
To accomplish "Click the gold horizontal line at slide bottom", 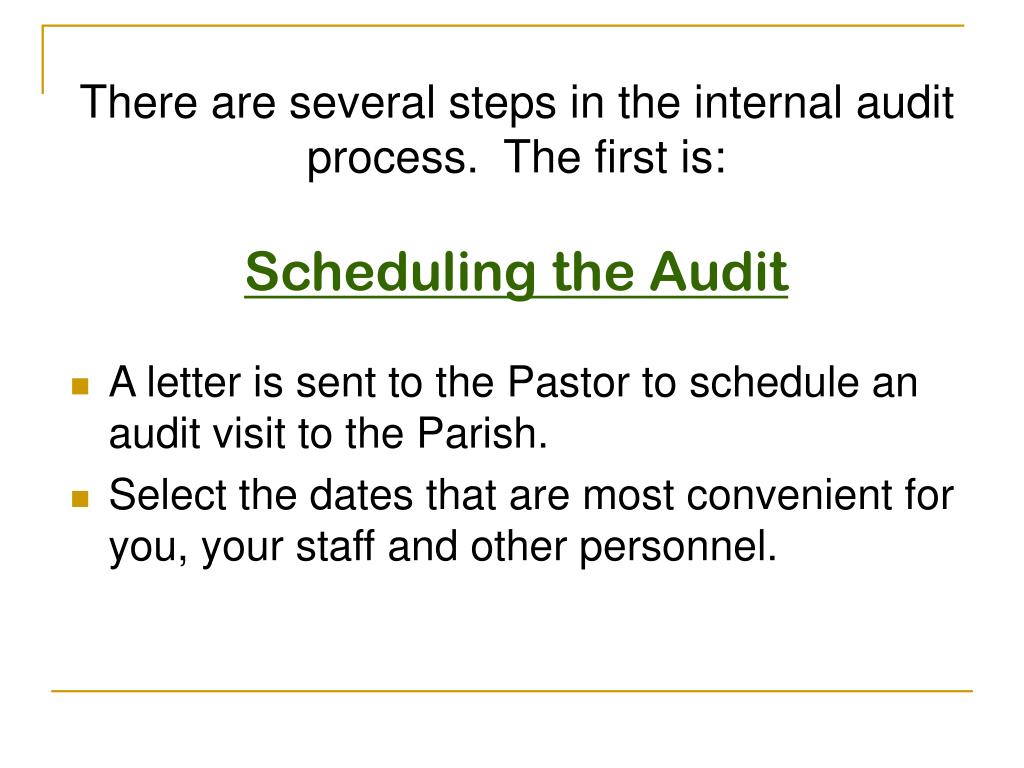I will coord(512,690).
